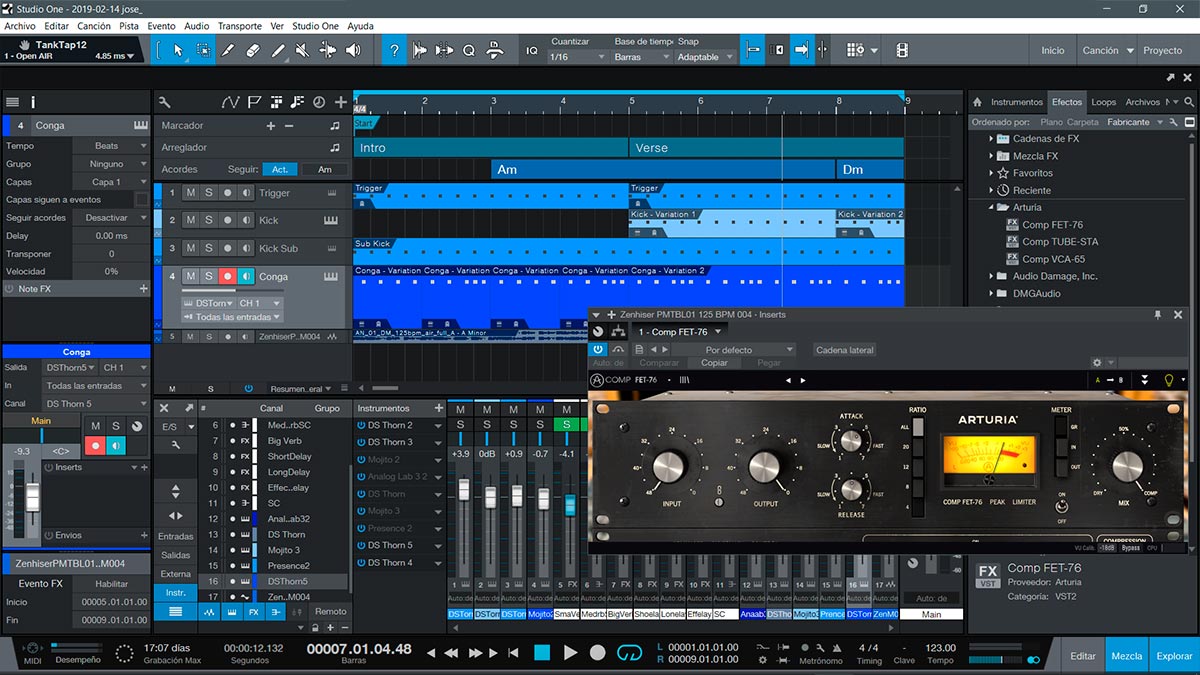Open plugin settings gear in Comp FET-76 window

(x=1097, y=363)
